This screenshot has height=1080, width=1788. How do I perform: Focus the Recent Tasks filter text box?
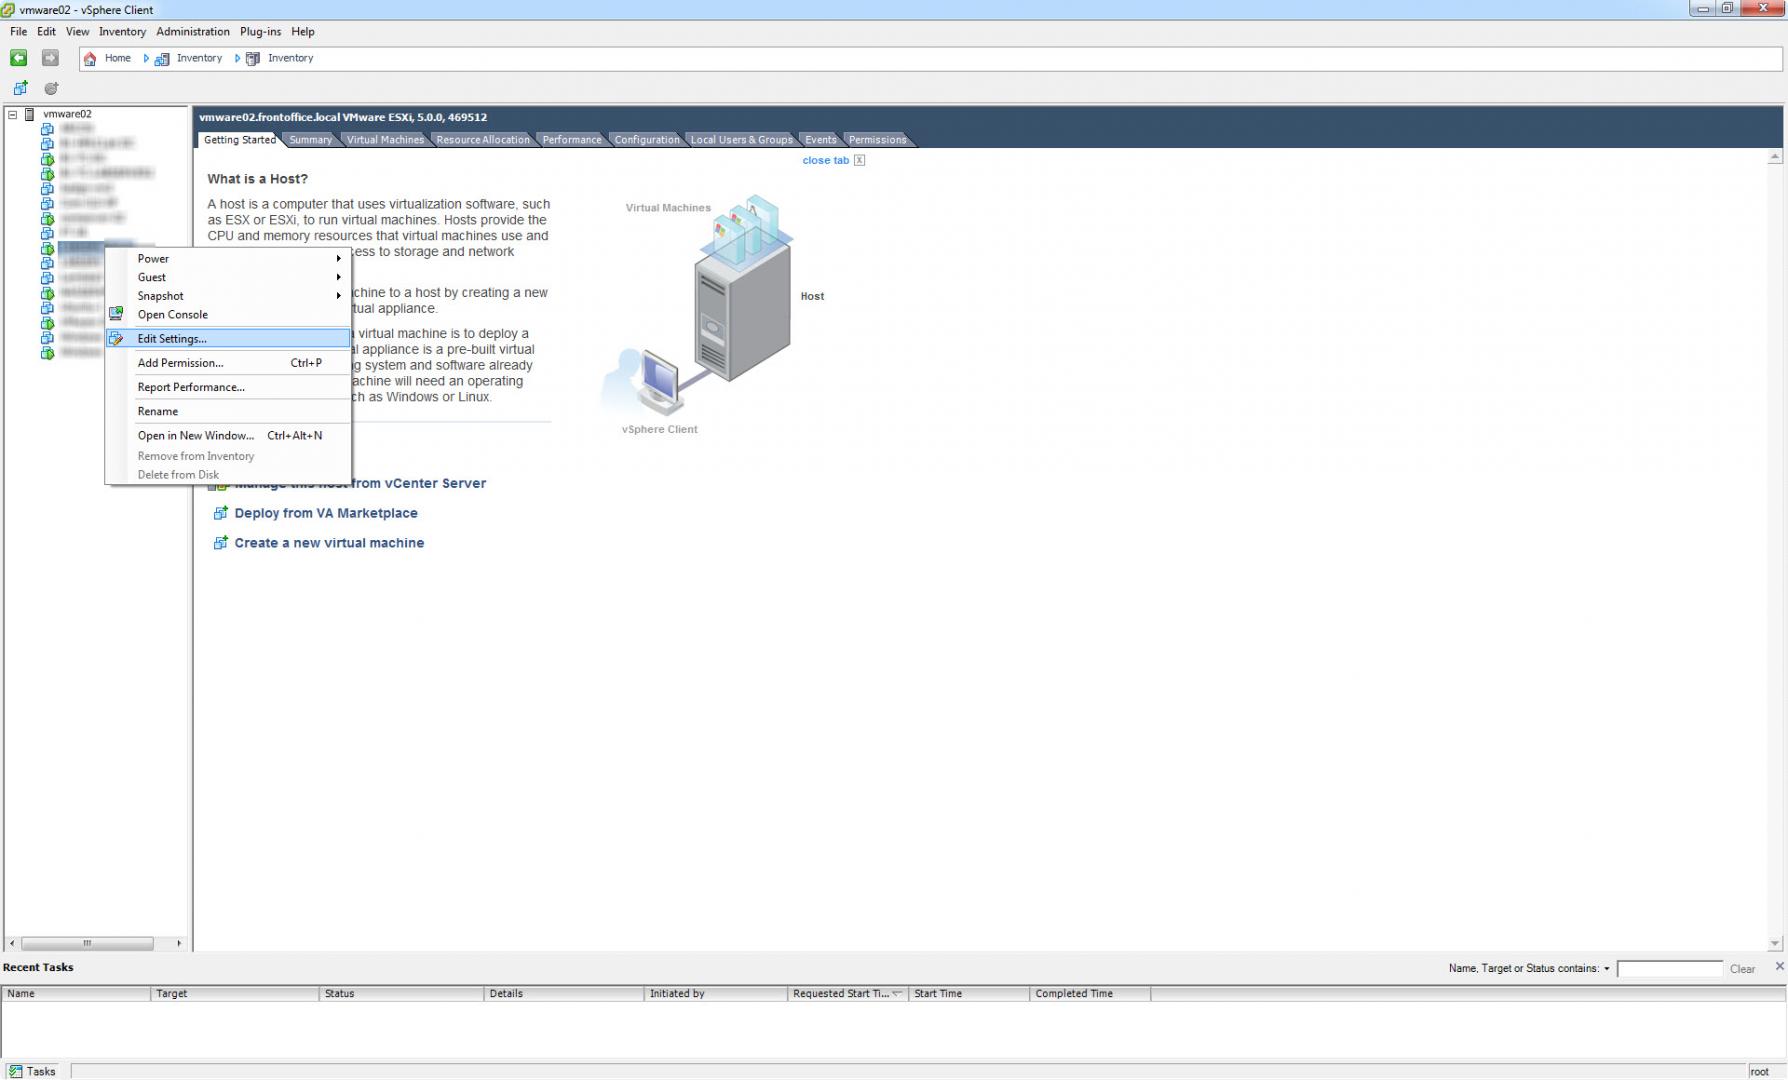pyautogui.click(x=1669, y=969)
